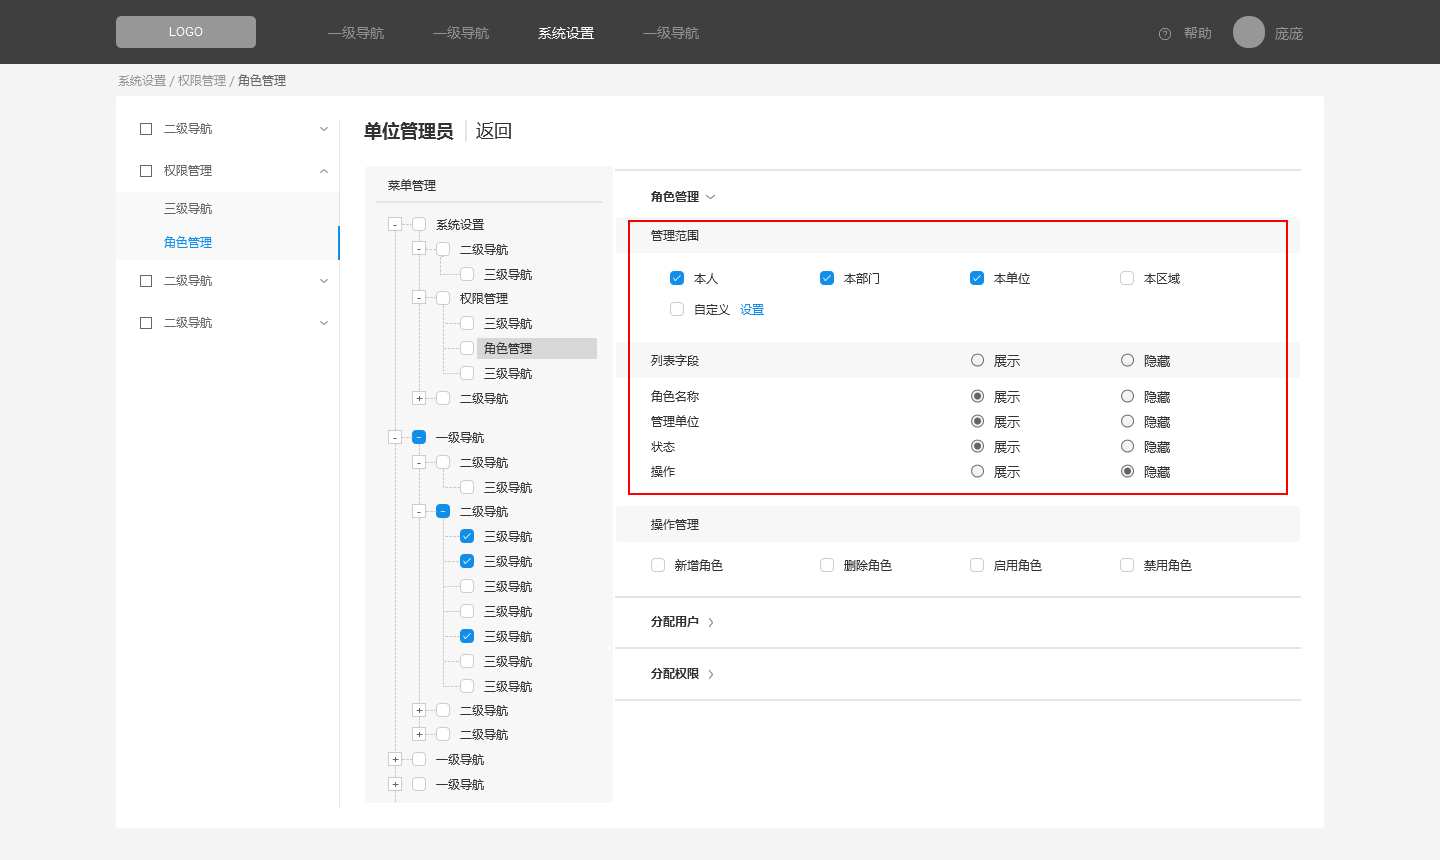Click the 管理范围 section heading
The height and width of the screenshot is (860, 1440).
click(675, 236)
